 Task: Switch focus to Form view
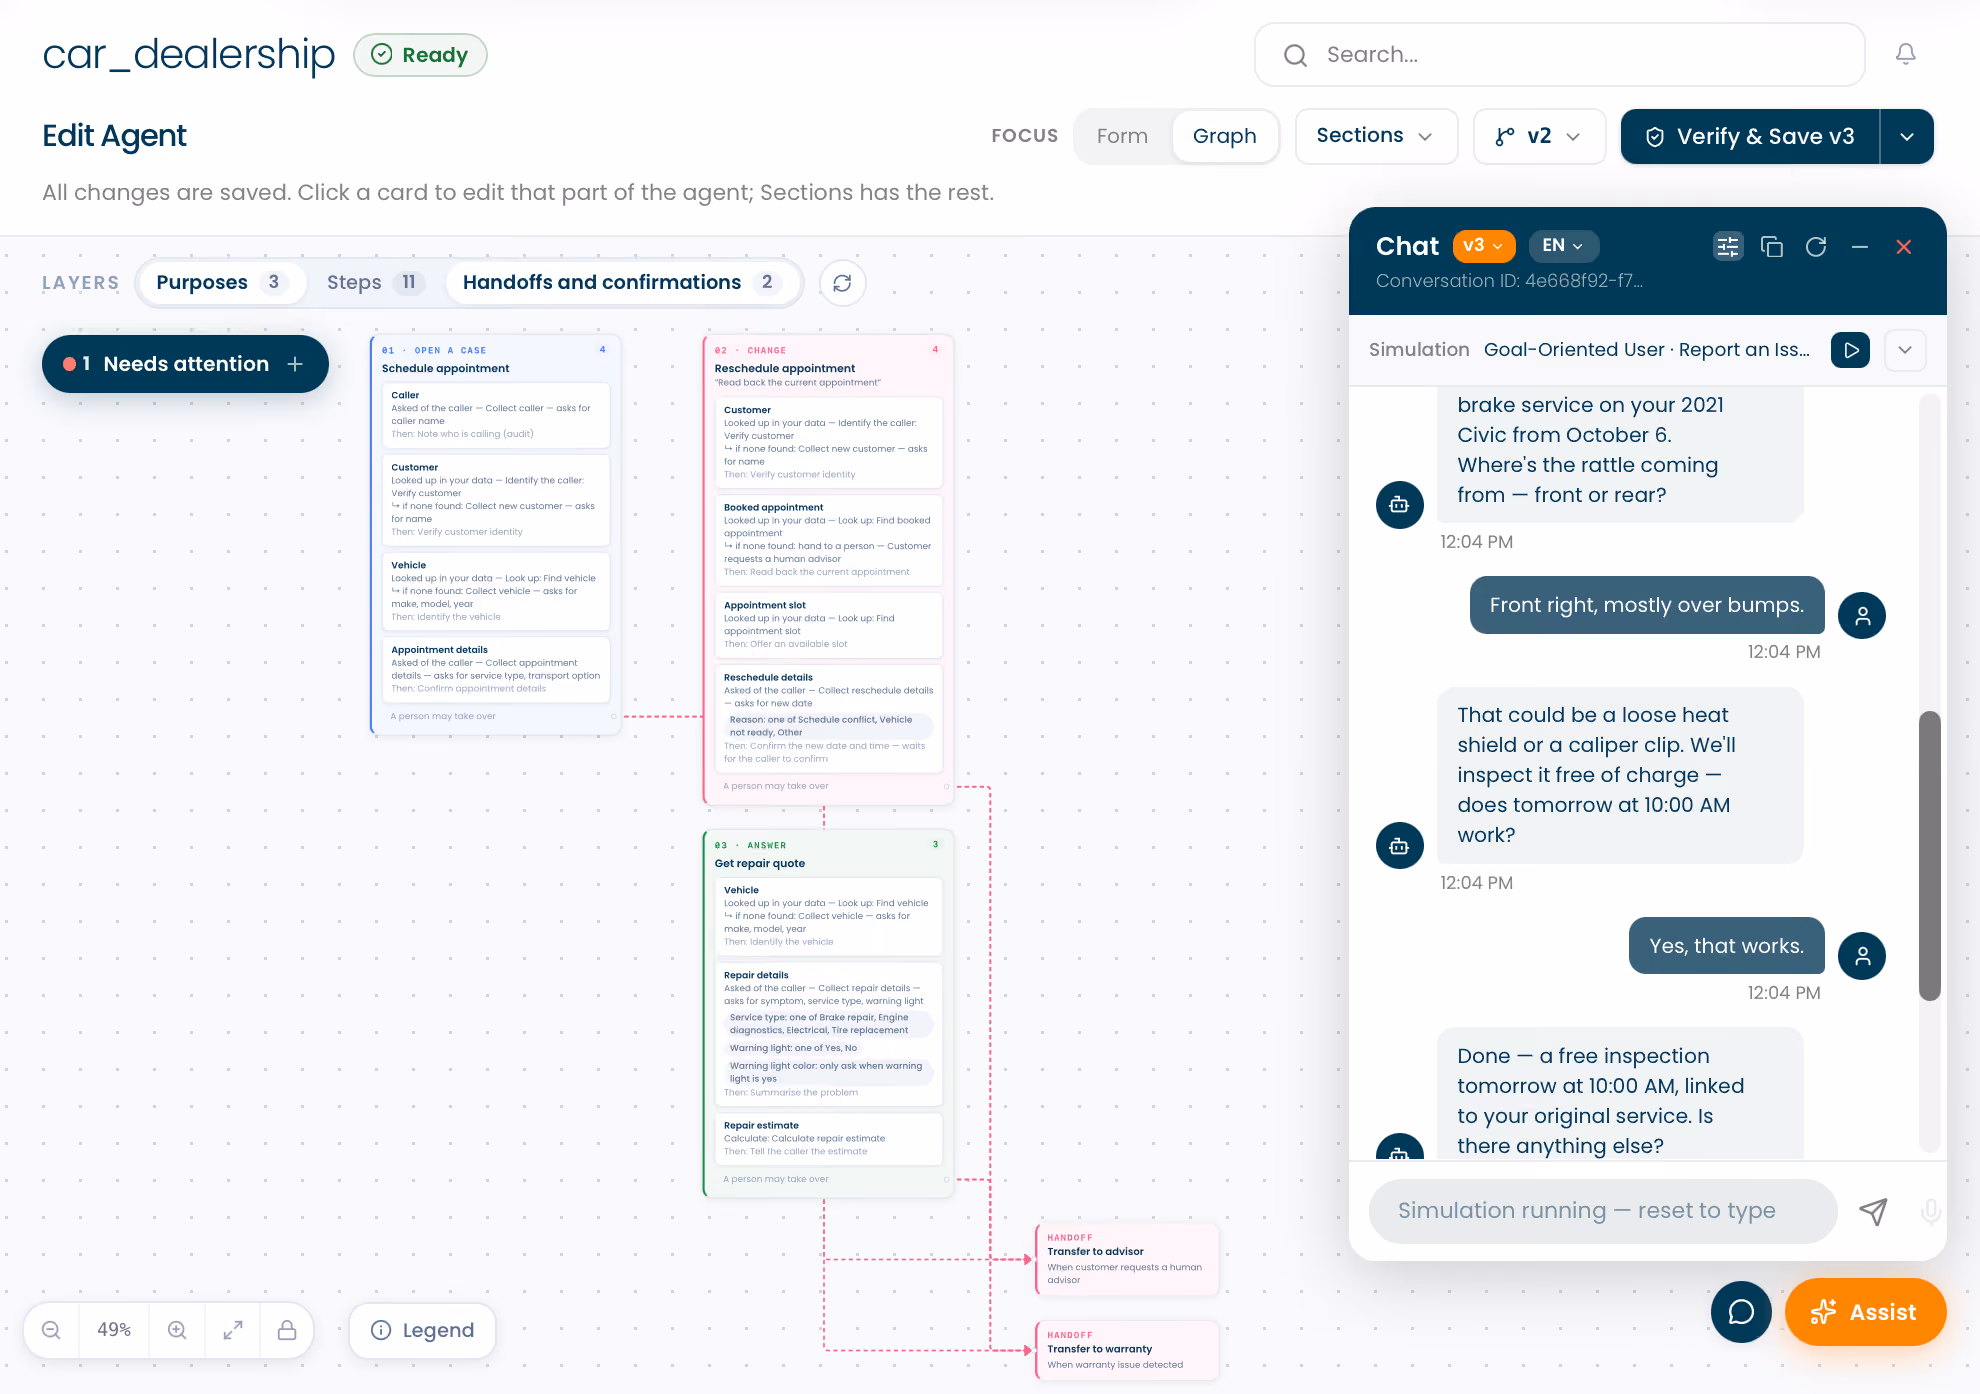click(1122, 136)
